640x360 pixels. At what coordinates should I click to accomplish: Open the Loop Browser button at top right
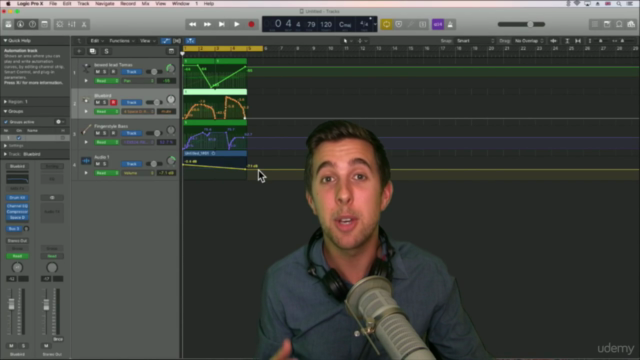click(x=619, y=24)
